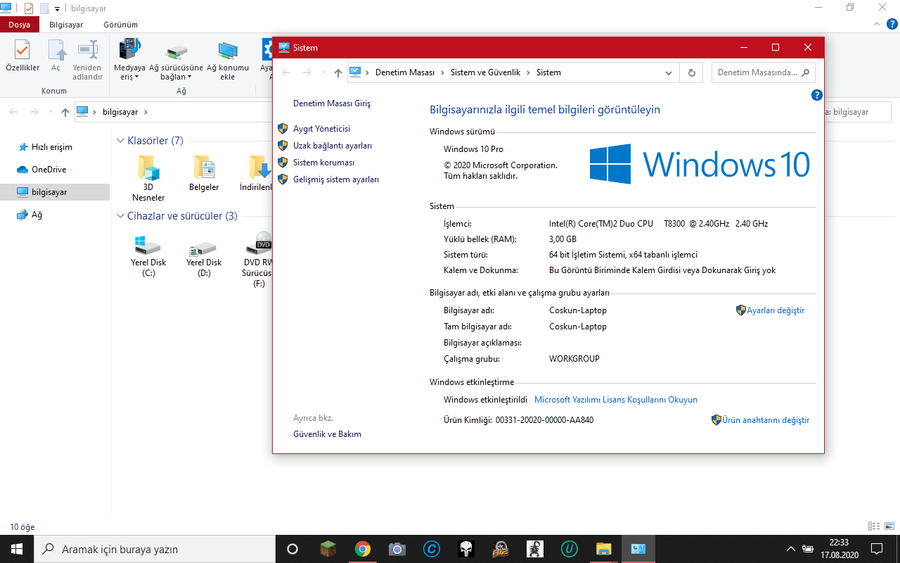Select Yerel Disk (D:) drive
Image resolution: width=900 pixels, height=563 pixels.
point(204,256)
